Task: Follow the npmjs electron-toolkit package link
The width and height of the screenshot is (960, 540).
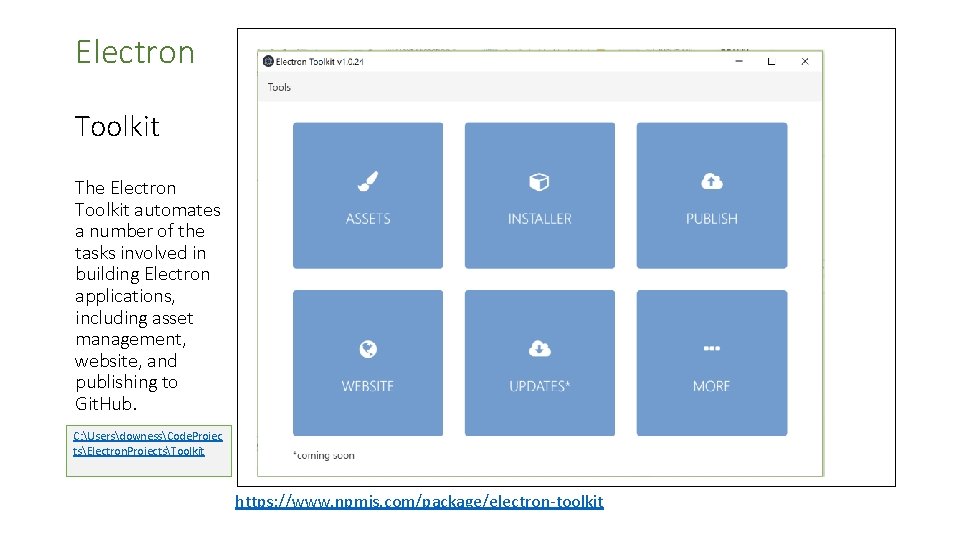Action: pyautogui.click(x=419, y=501)
